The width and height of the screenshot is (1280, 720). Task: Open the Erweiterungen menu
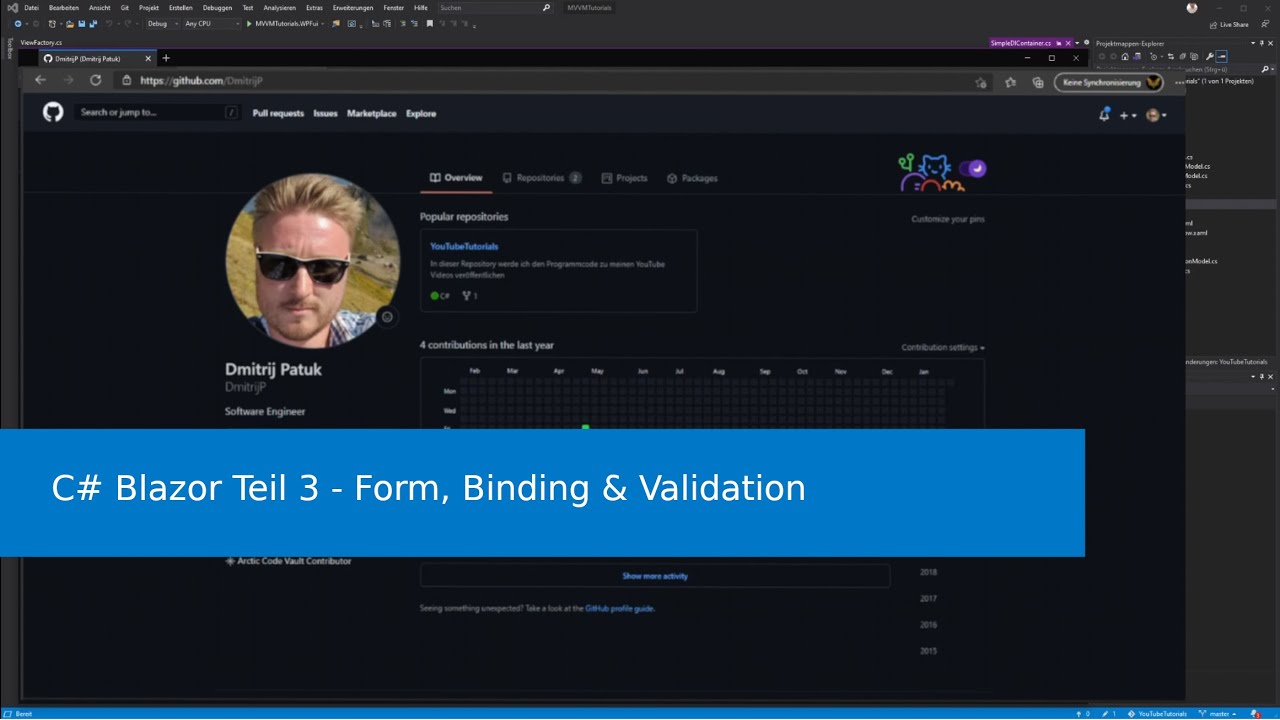[x=353, y=8]
